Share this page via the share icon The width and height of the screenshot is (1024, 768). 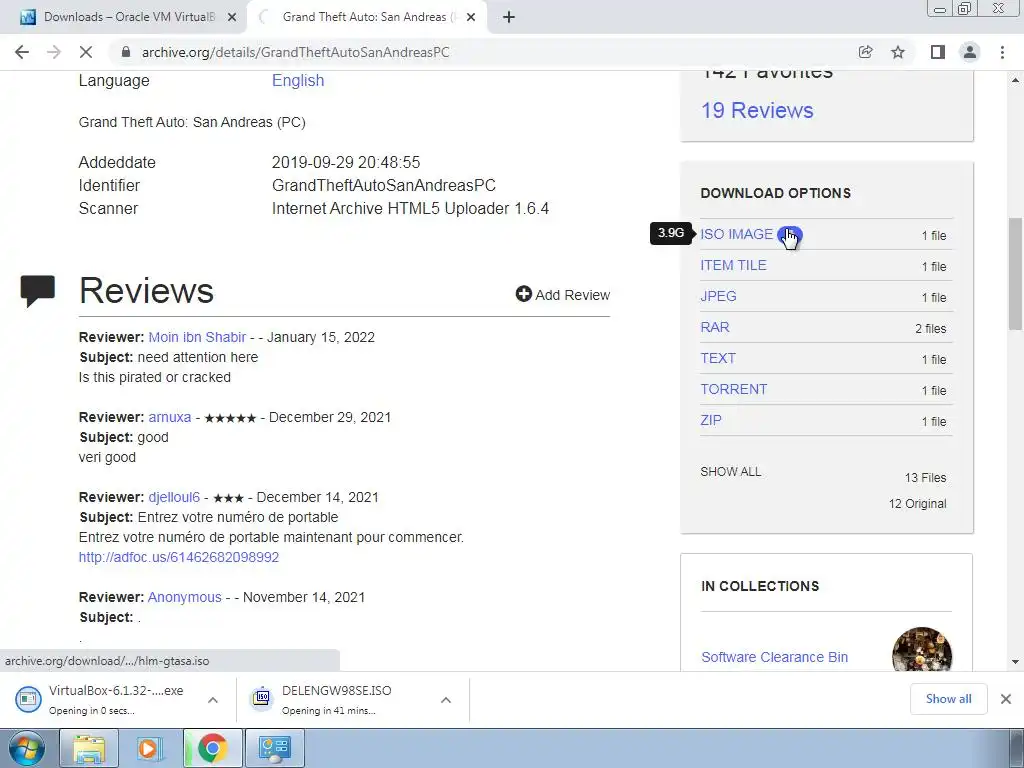[865, 52]
